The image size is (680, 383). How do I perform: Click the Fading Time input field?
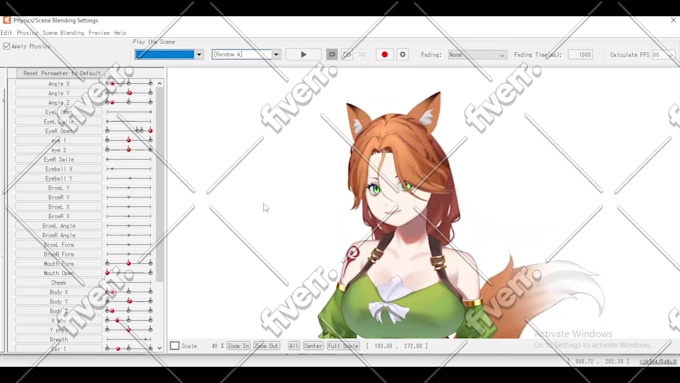pyautogui.click(x=580, y=55)
